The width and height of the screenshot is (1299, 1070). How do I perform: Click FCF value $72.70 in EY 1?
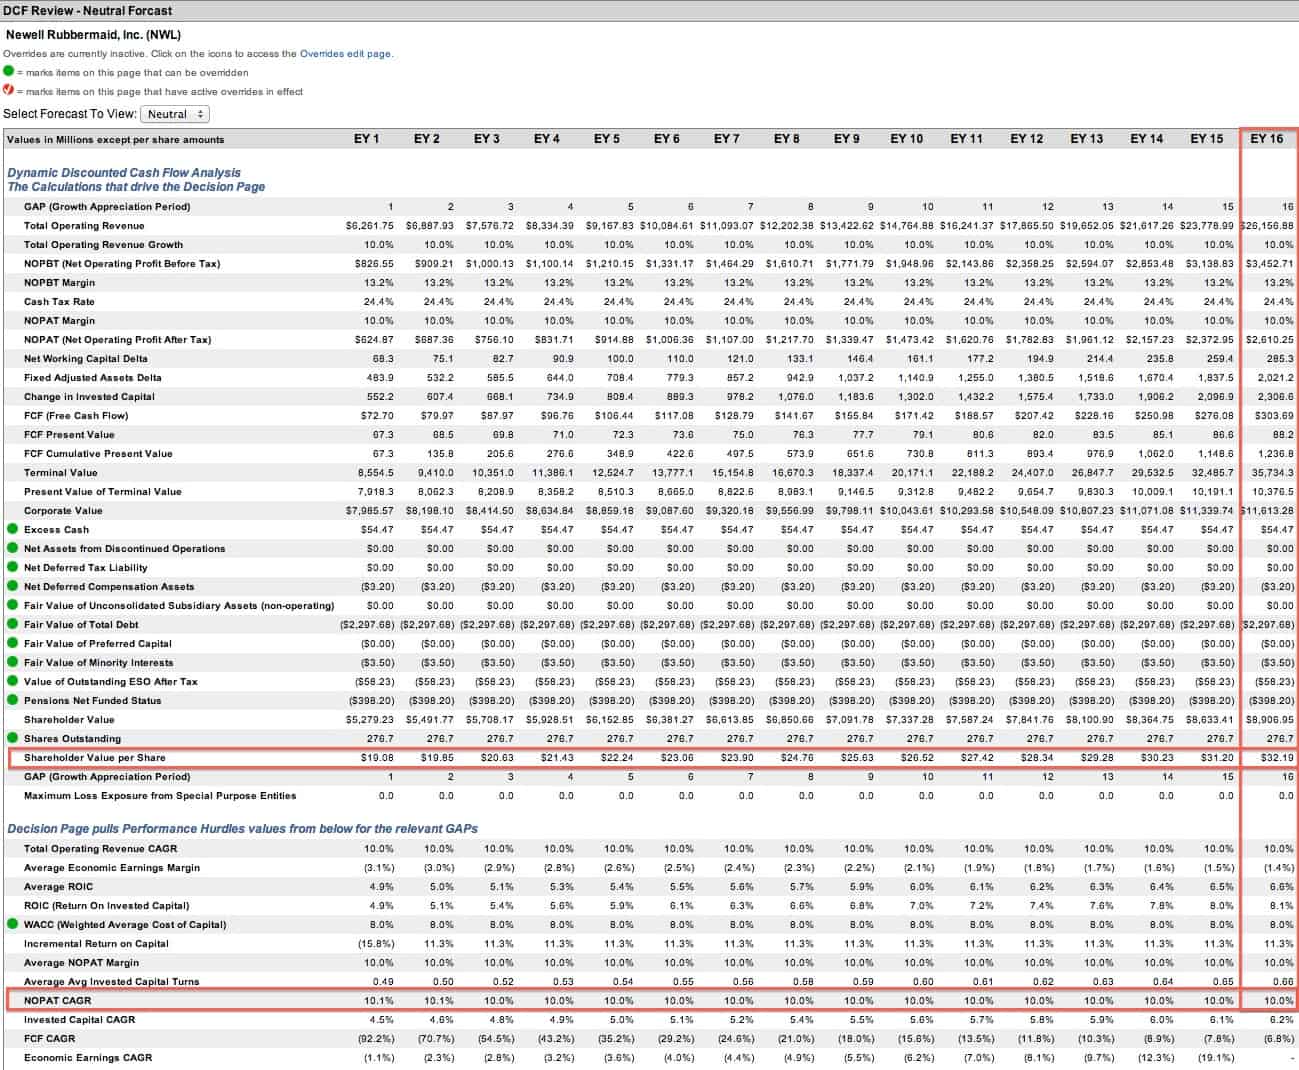tap(377, 416)
